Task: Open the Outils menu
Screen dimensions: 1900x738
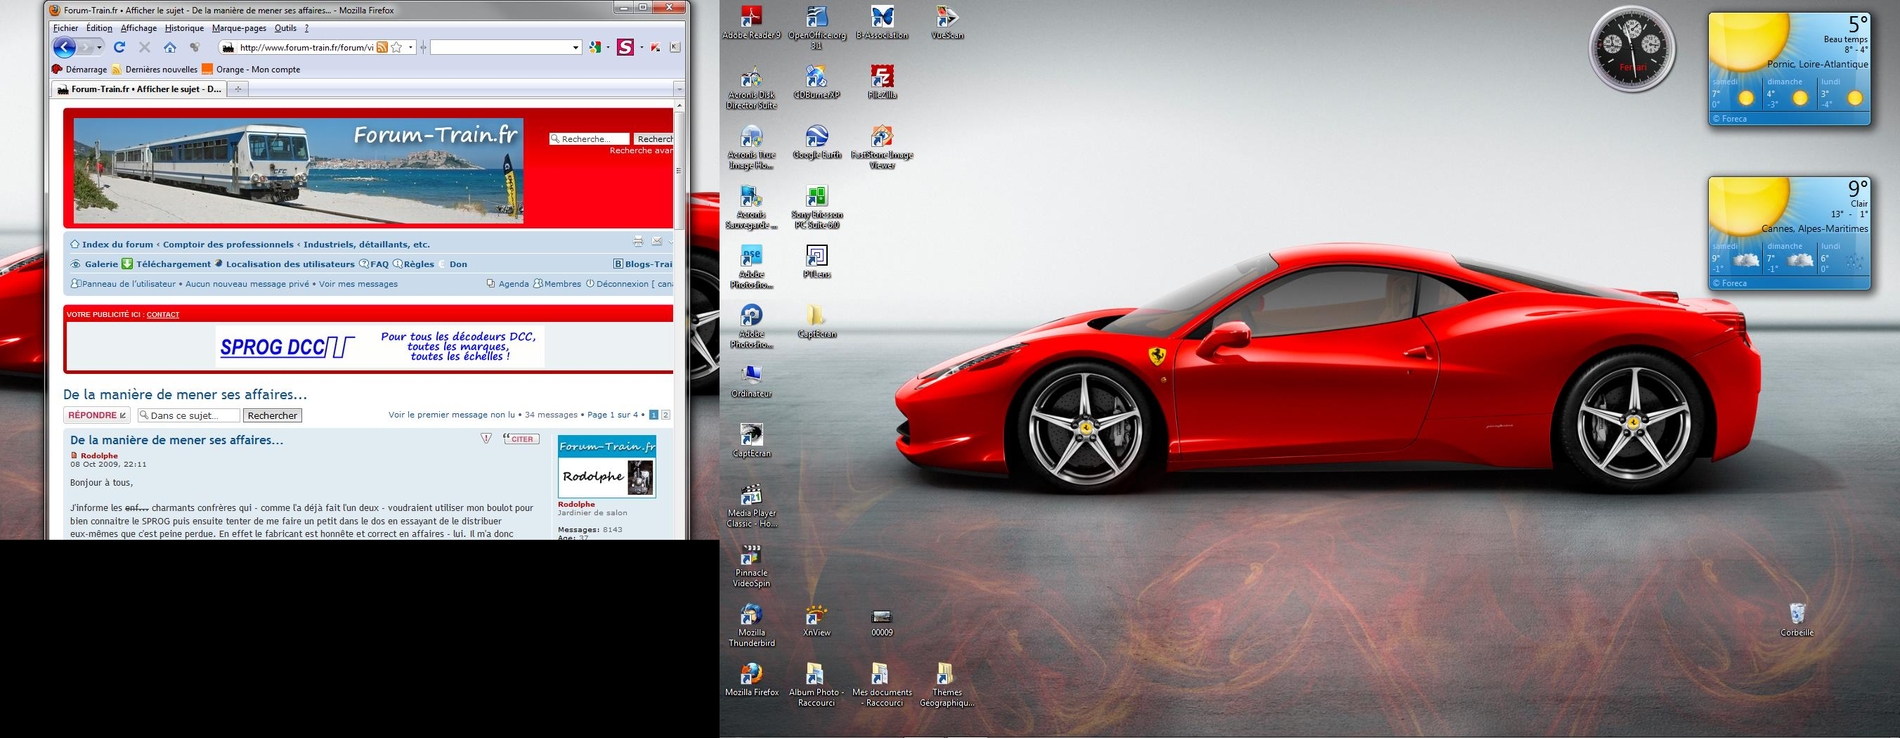Action: (x=285, y=28)
